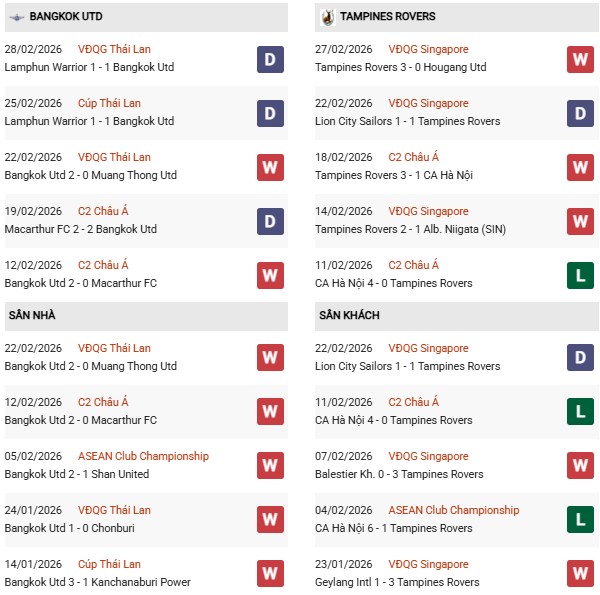Image resolution: width=600 pixels, height=595 pixels.
Task: Open Bangkok Utd 3-1 Kanchanaburi Power match
Action: (97, 582)
